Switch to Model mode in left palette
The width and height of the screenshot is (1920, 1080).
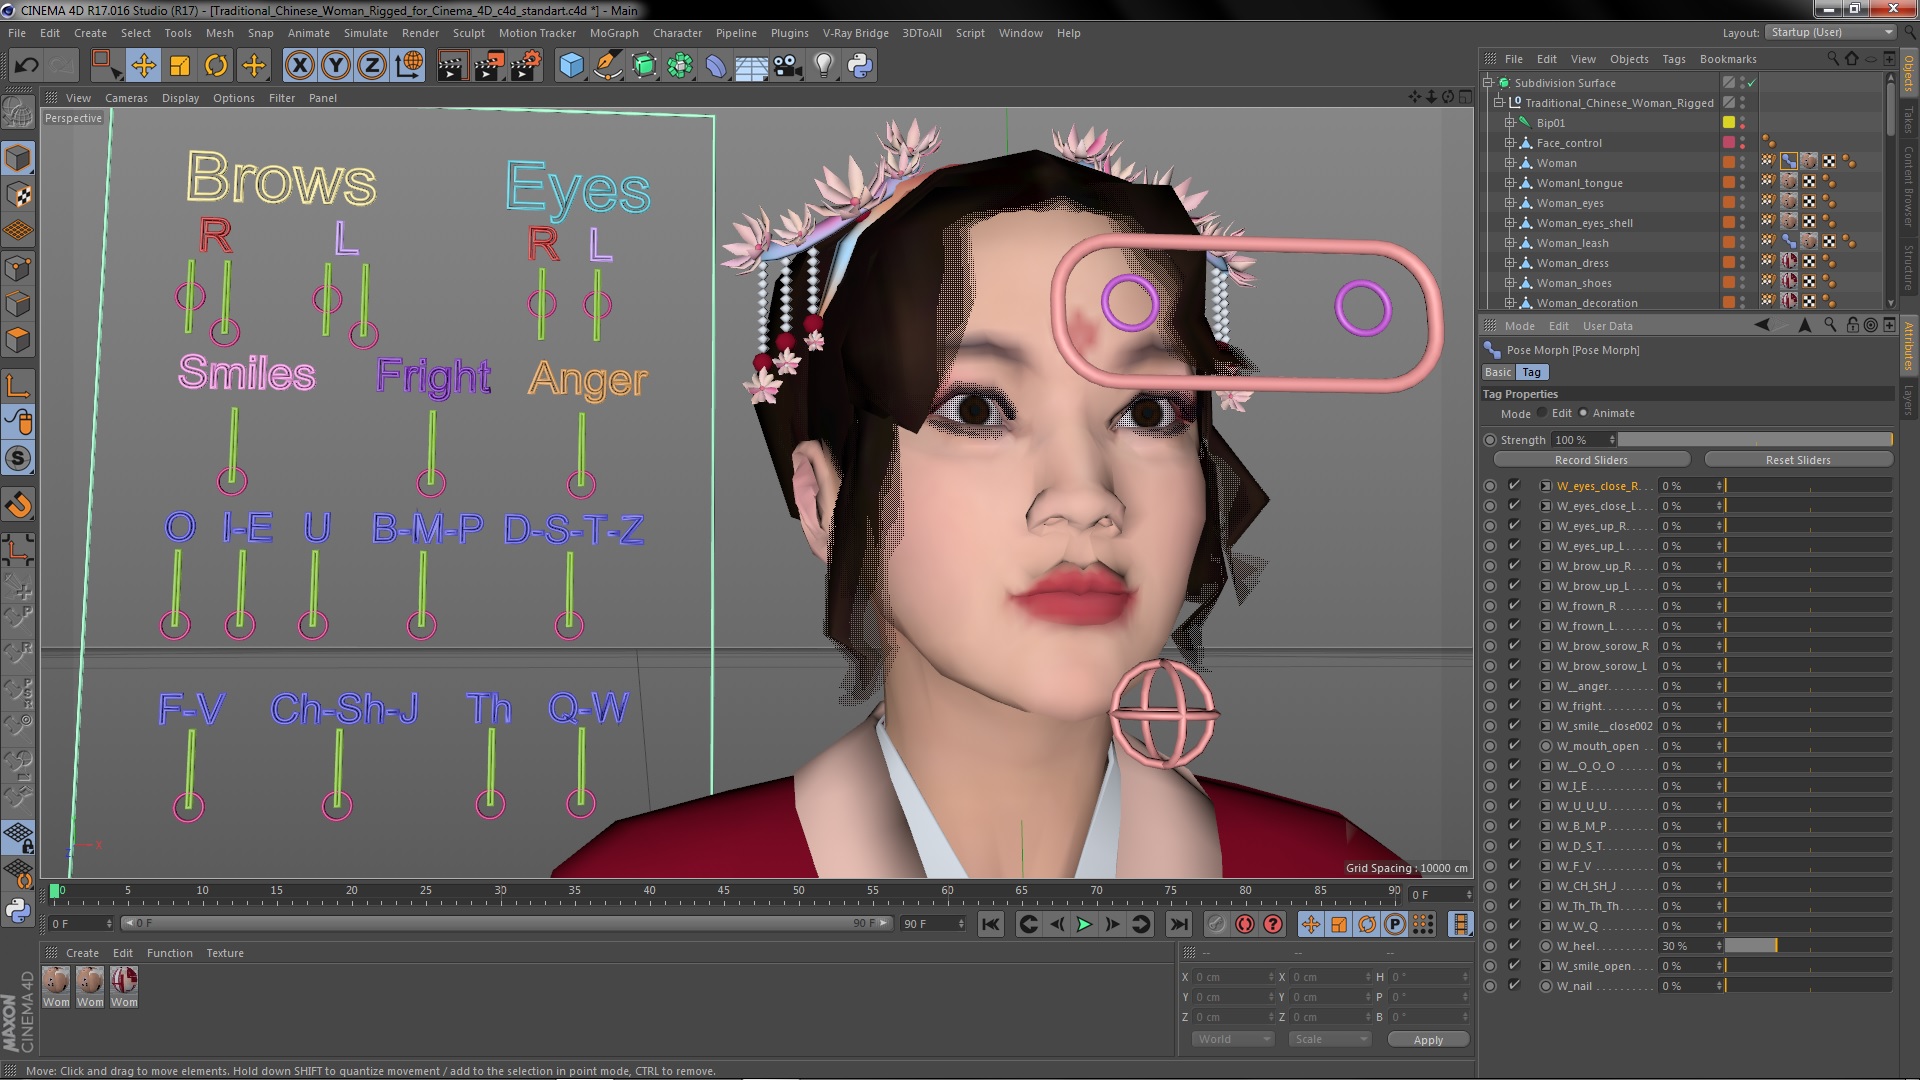click(18, 158)
